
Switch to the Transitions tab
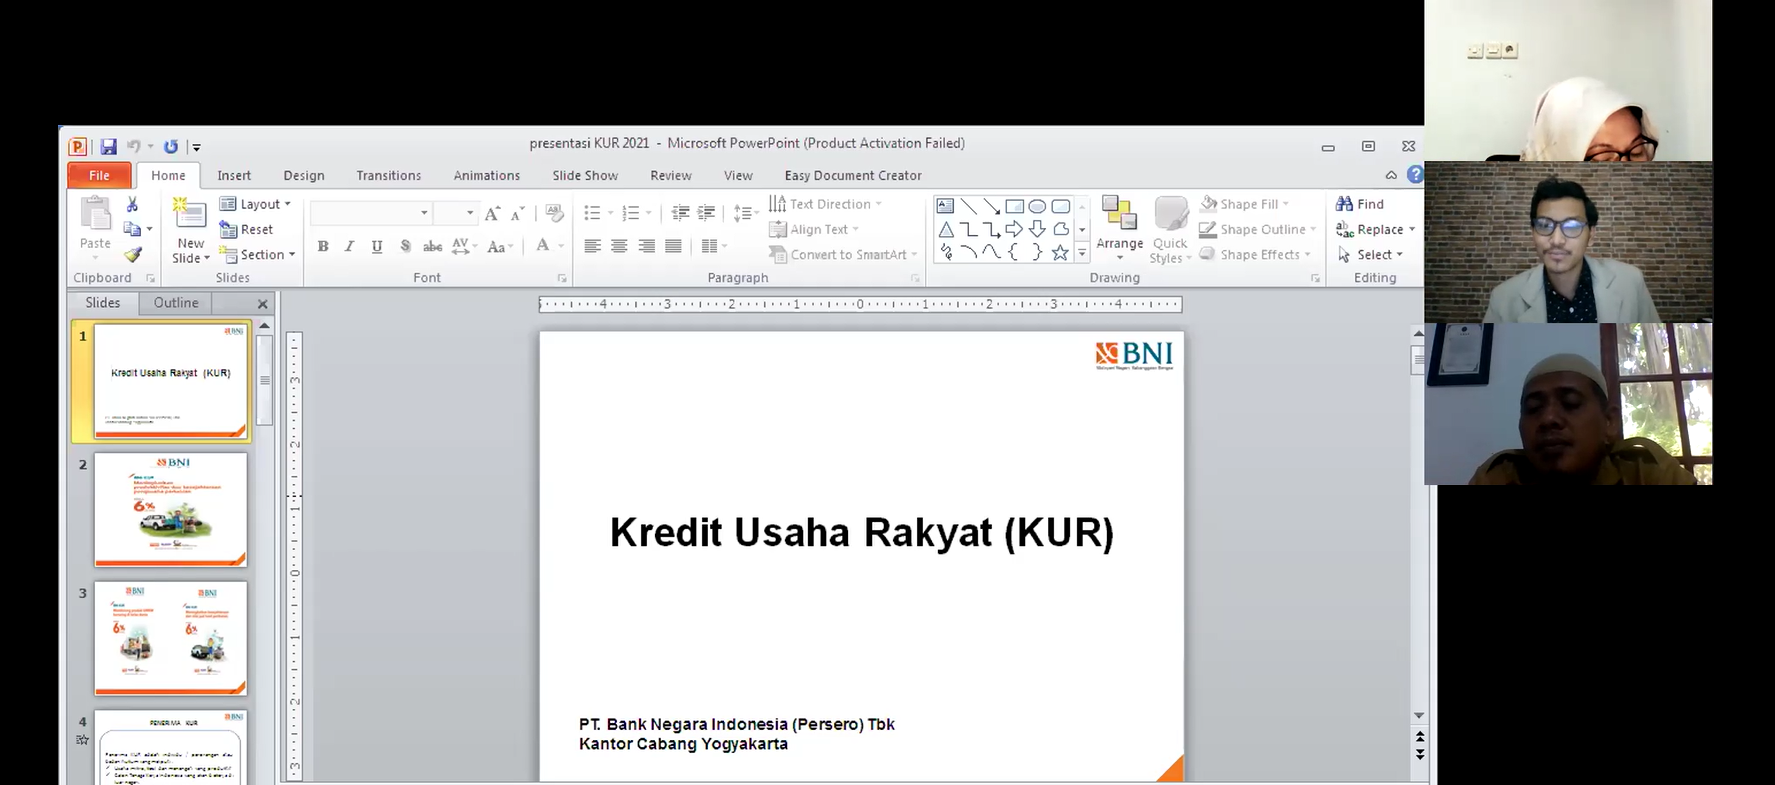(x=389, y=175)
